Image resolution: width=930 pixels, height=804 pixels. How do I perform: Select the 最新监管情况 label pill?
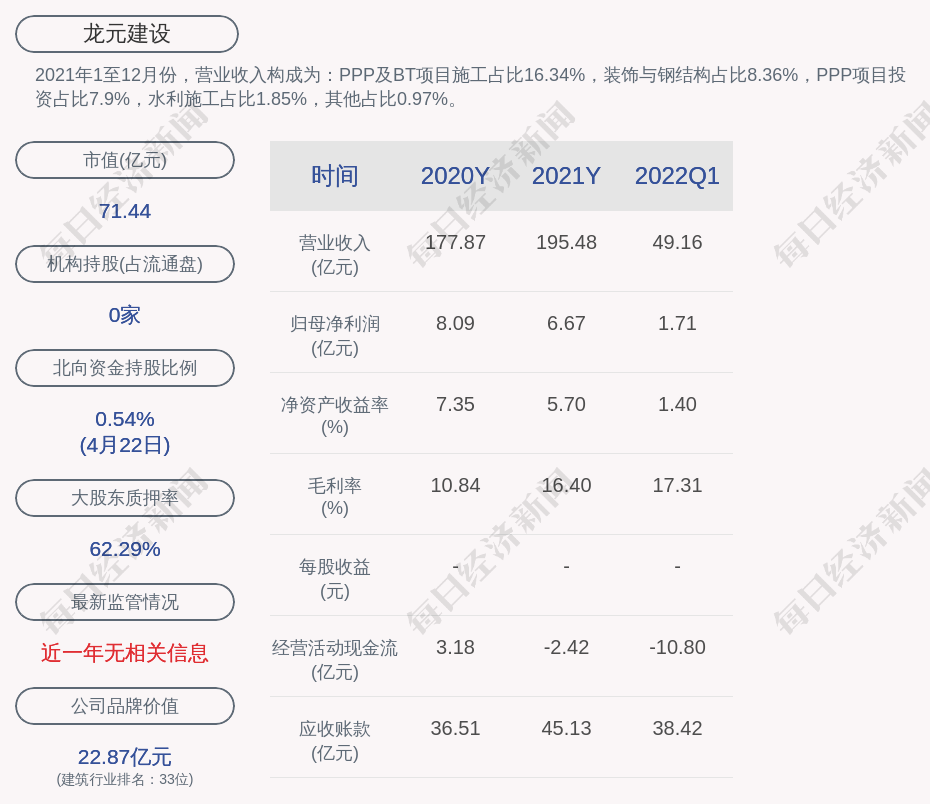pyautogui.click(x=125, y=602)
